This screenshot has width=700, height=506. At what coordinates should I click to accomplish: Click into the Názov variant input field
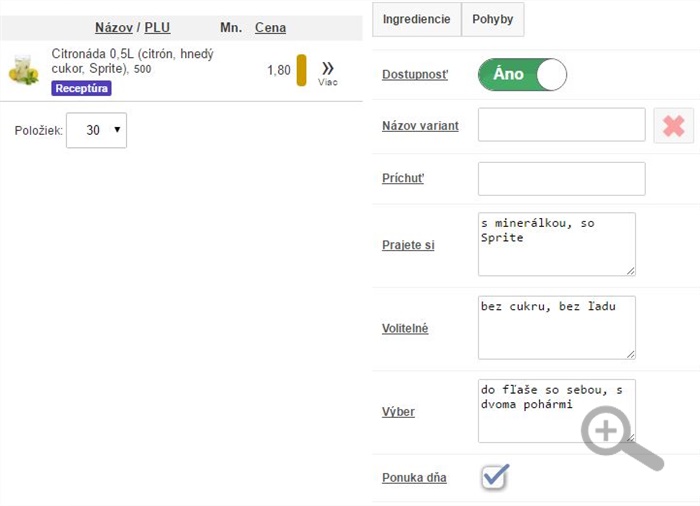(561, 126)
